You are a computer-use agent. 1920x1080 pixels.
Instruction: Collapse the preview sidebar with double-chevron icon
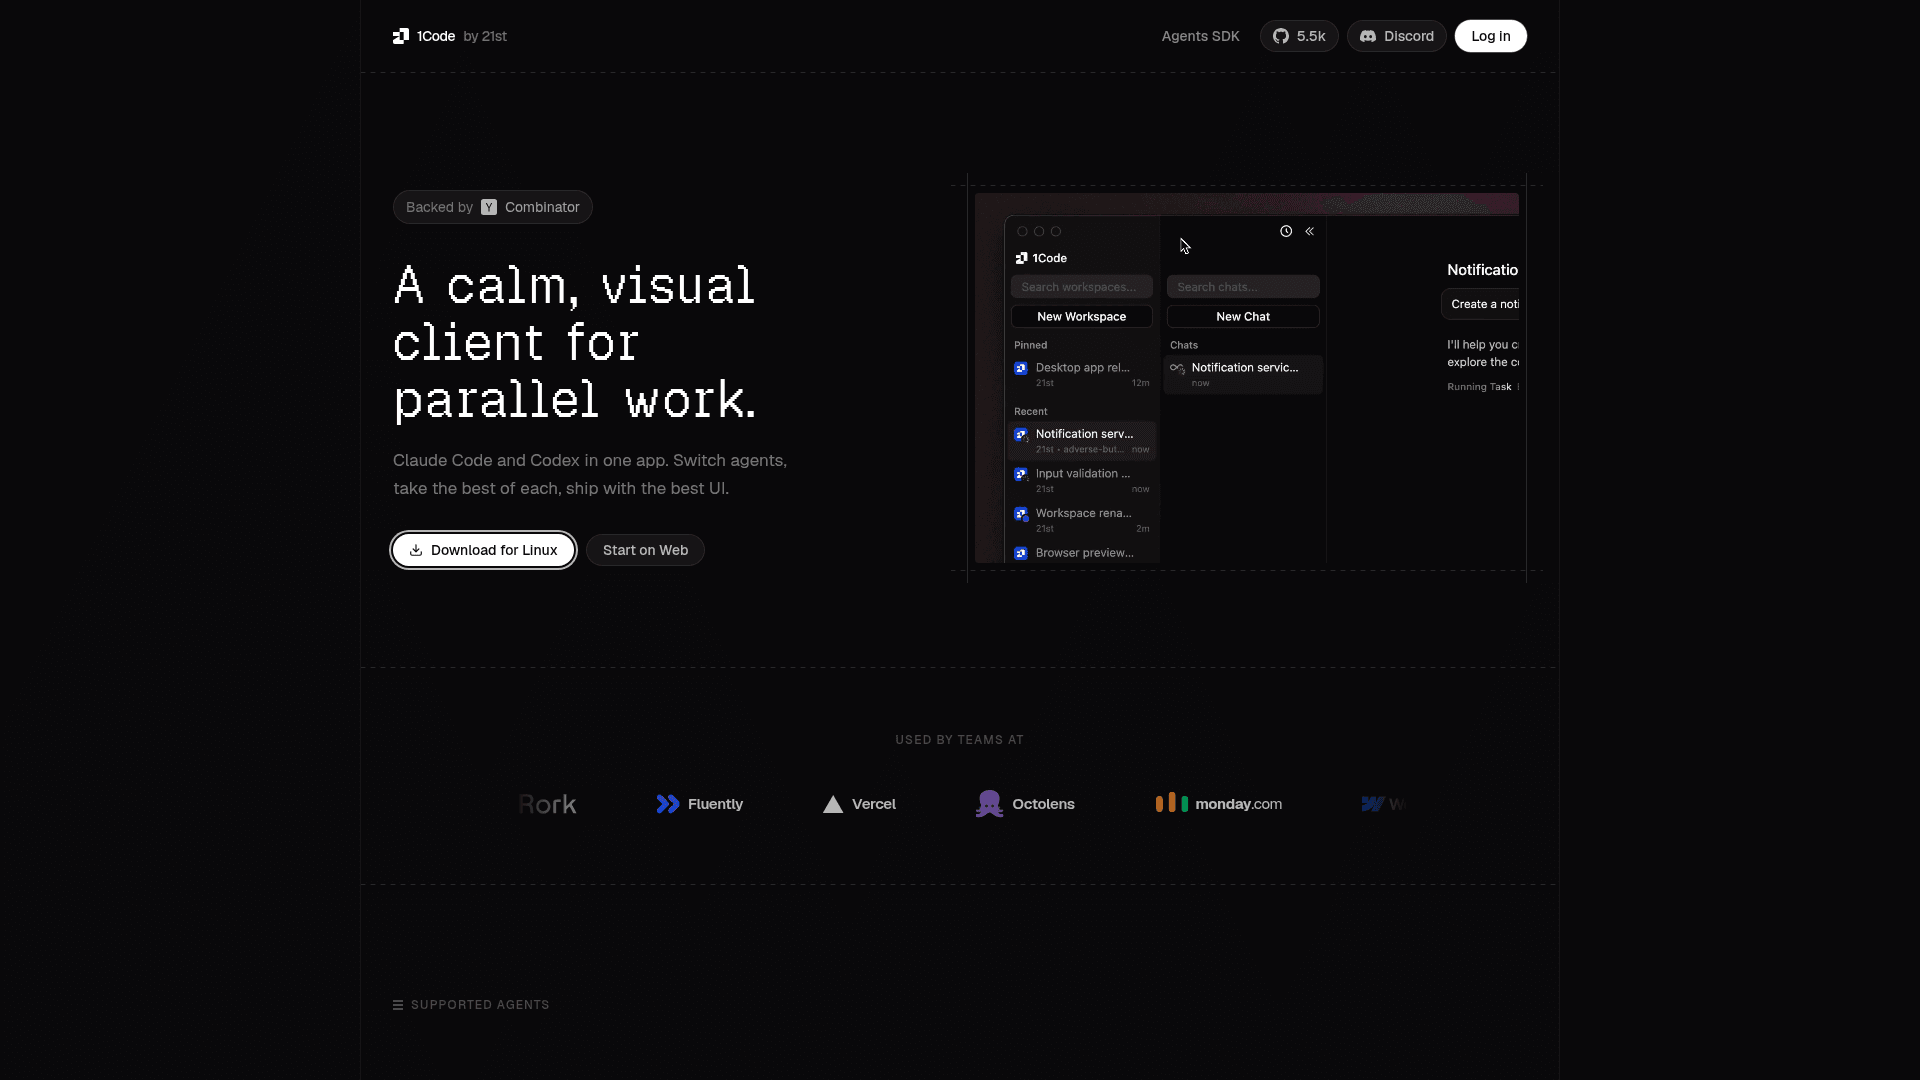[1309, 231]
